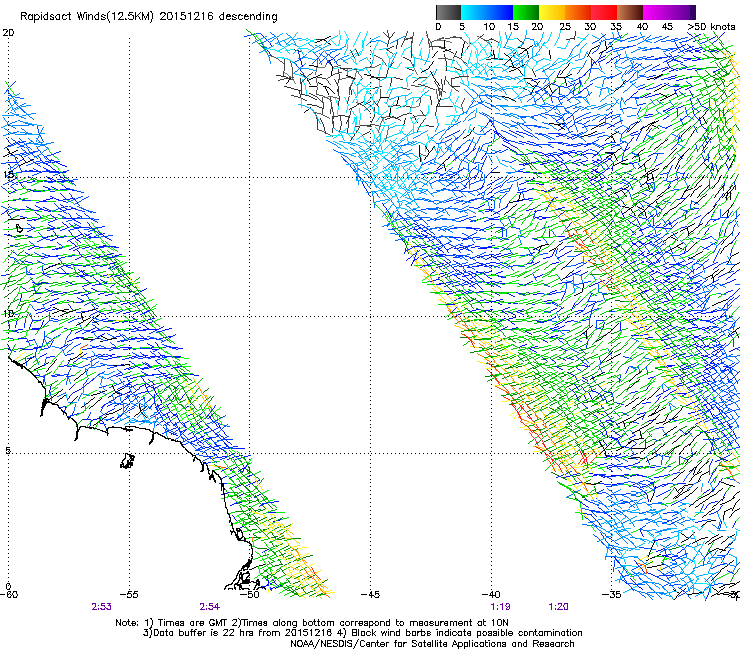Viewport: 740px width, 650px height.
Task: Click the longitude label '-40'
Action: click(491, 594)
